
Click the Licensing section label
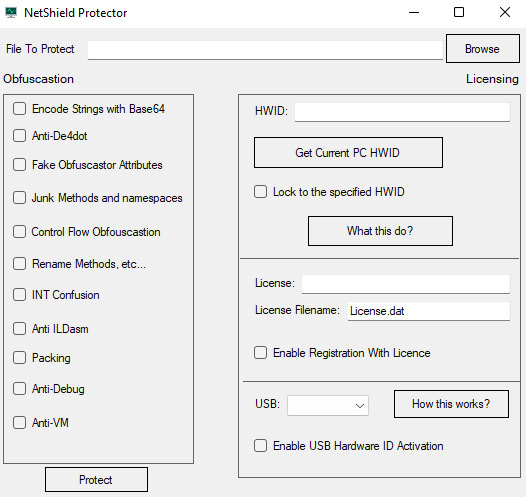(x=492, y=79)
